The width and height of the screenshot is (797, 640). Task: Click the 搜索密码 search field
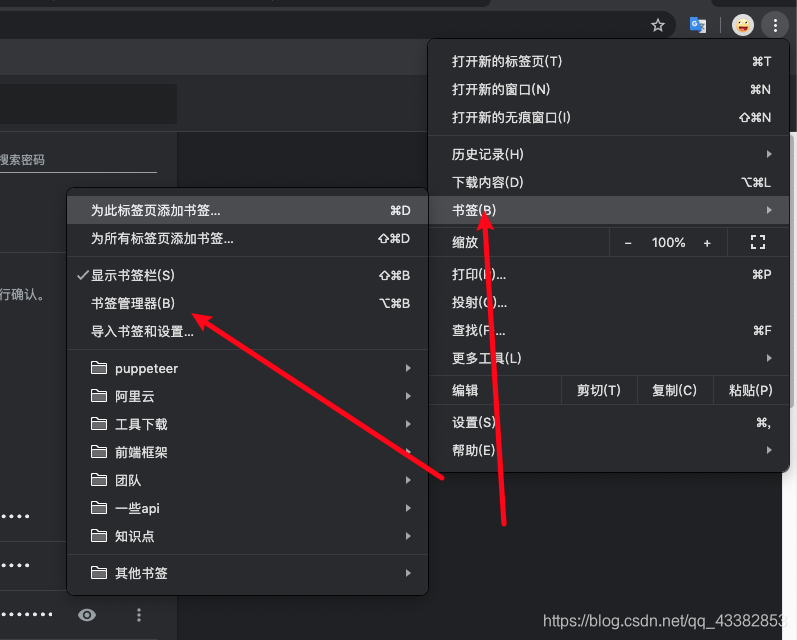(x=78, y=160)
